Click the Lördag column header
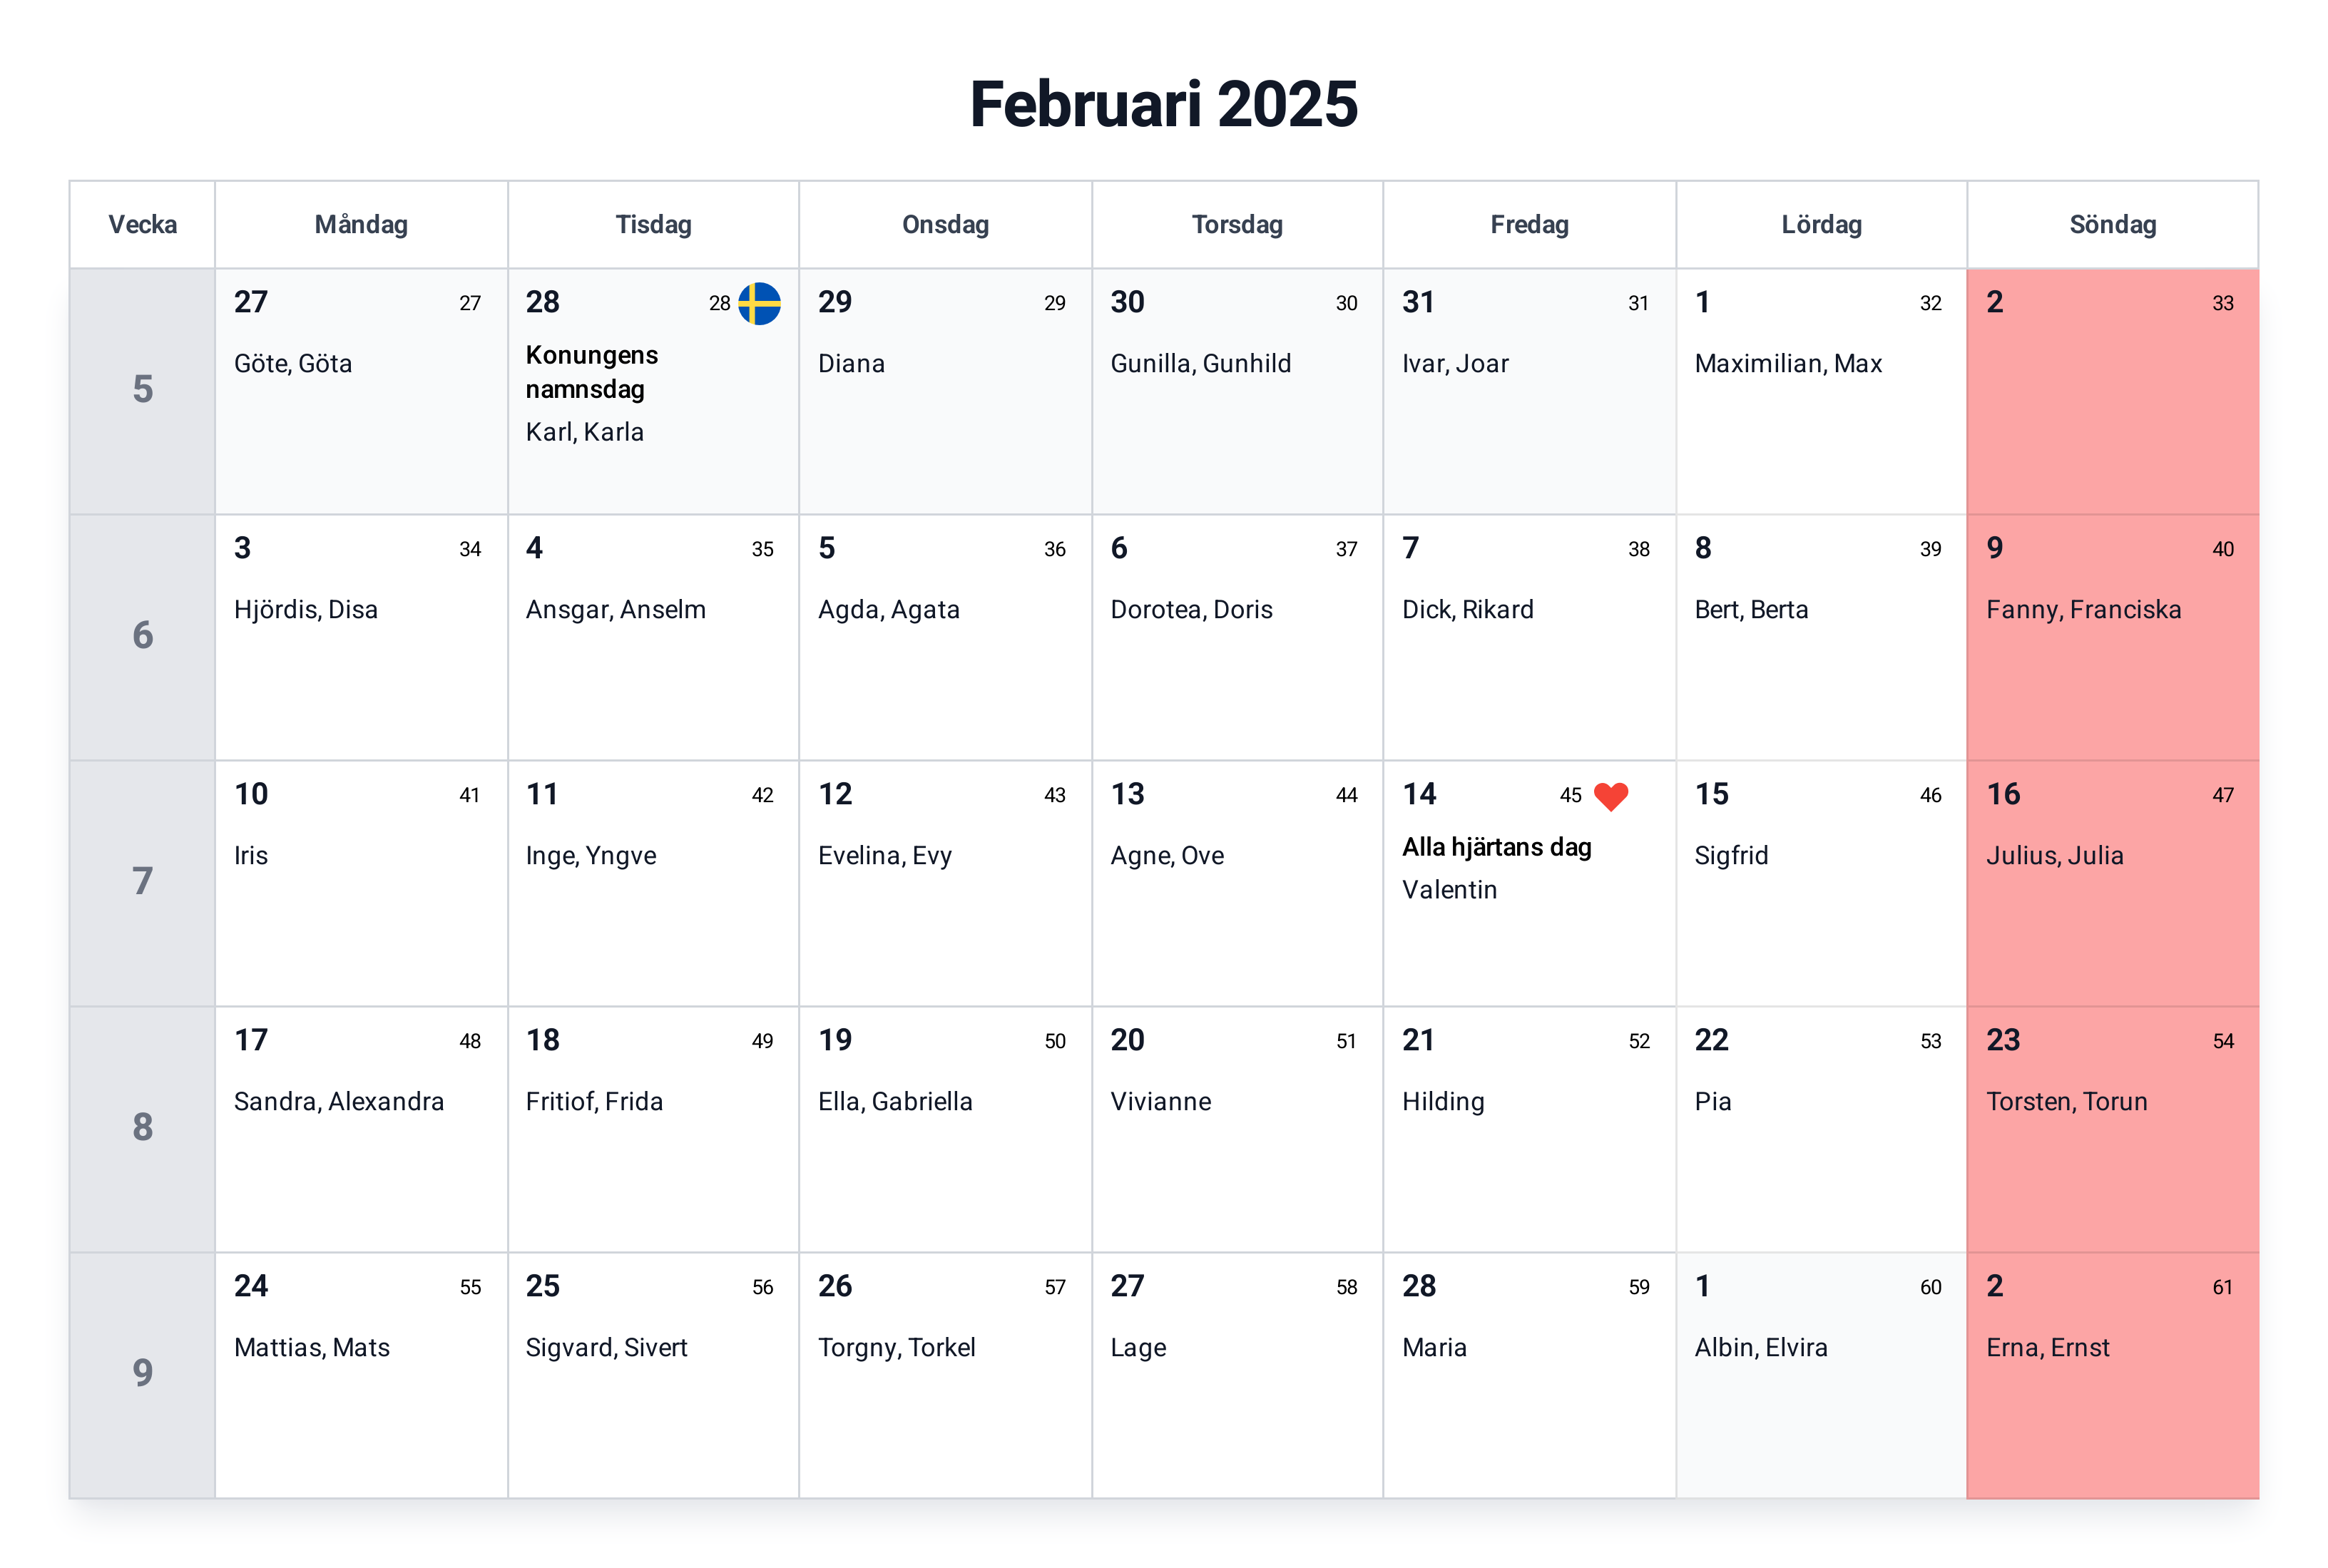 [x=1821, y=225]
